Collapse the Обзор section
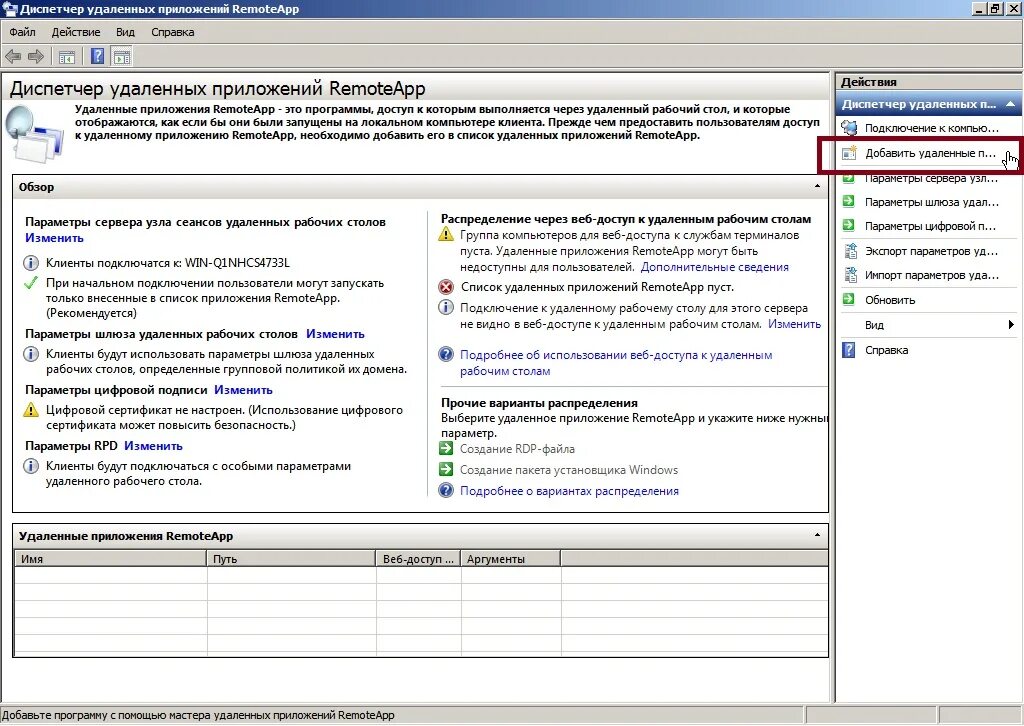Image resolution: width=1024 pixels, height=726 pixels. pyautogui.click(x=817, y=187)
